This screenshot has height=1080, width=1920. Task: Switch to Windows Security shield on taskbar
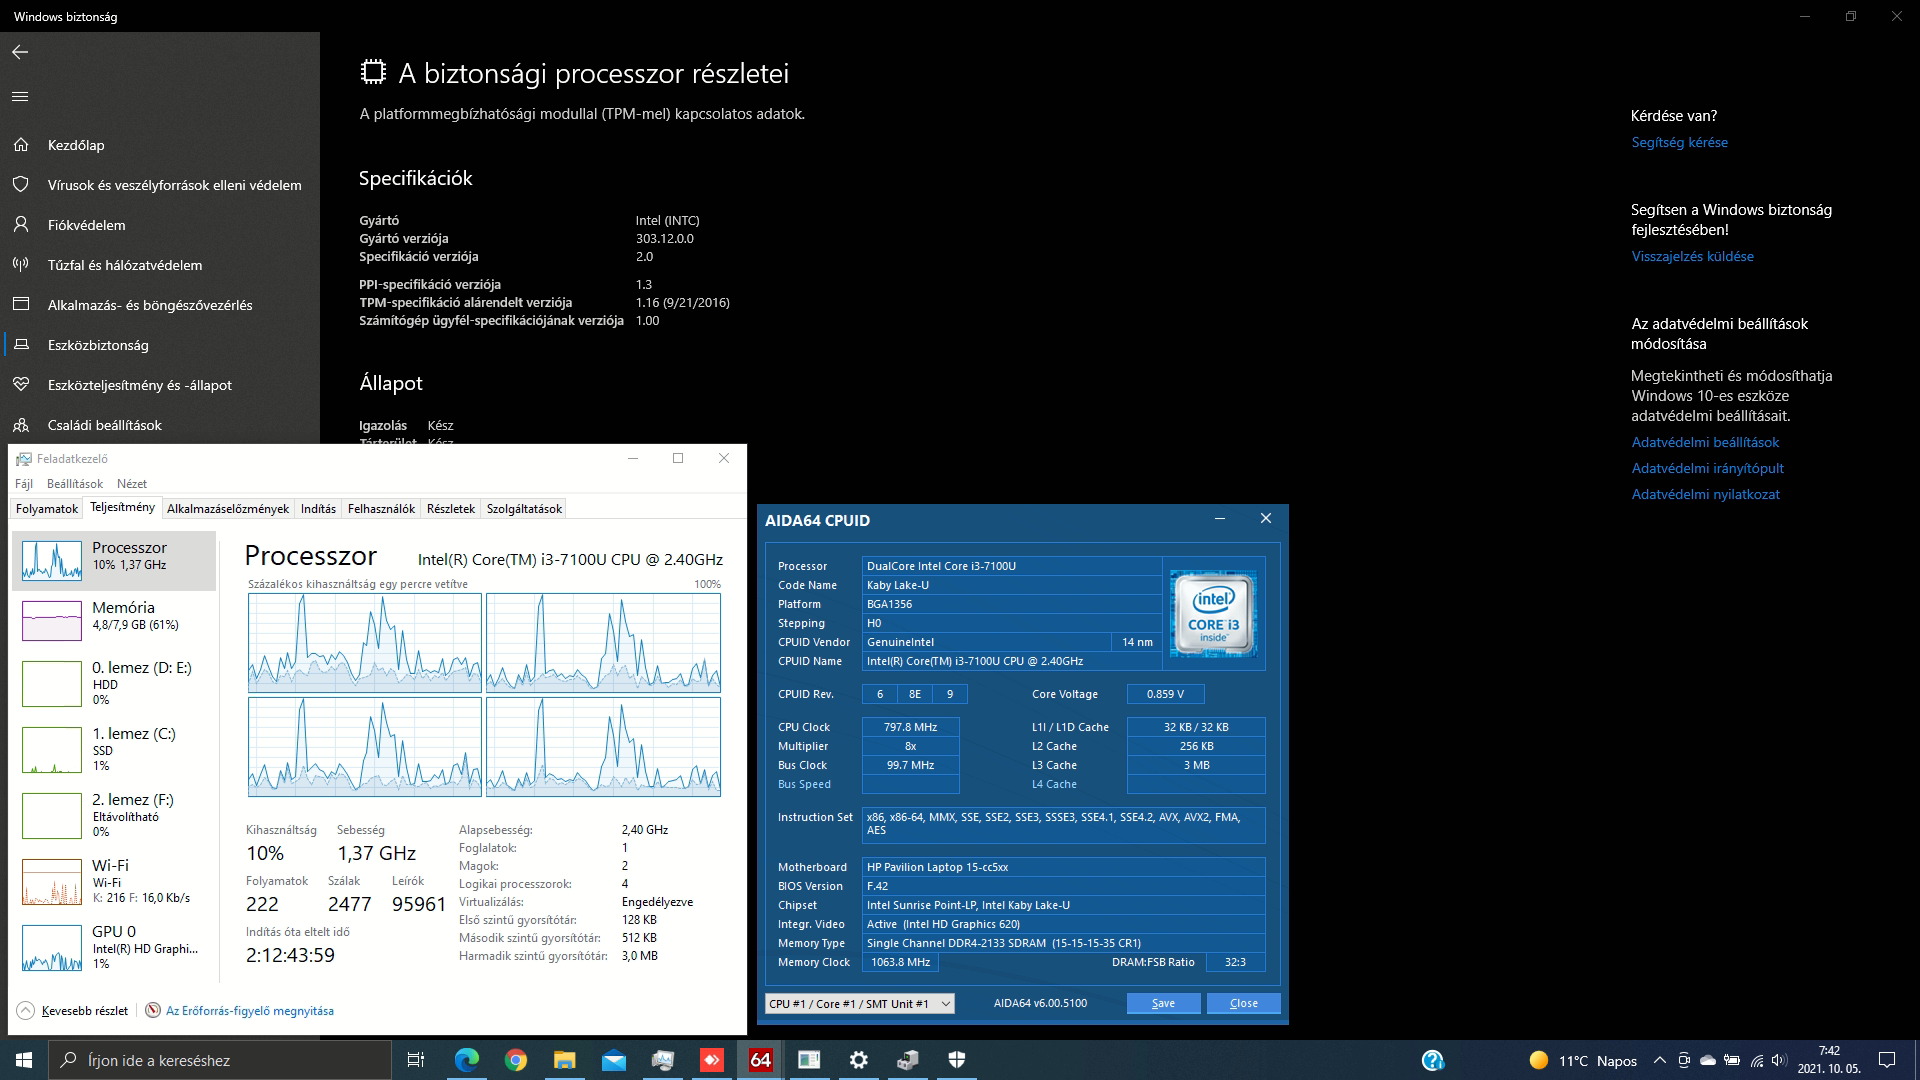[956, 1060]
